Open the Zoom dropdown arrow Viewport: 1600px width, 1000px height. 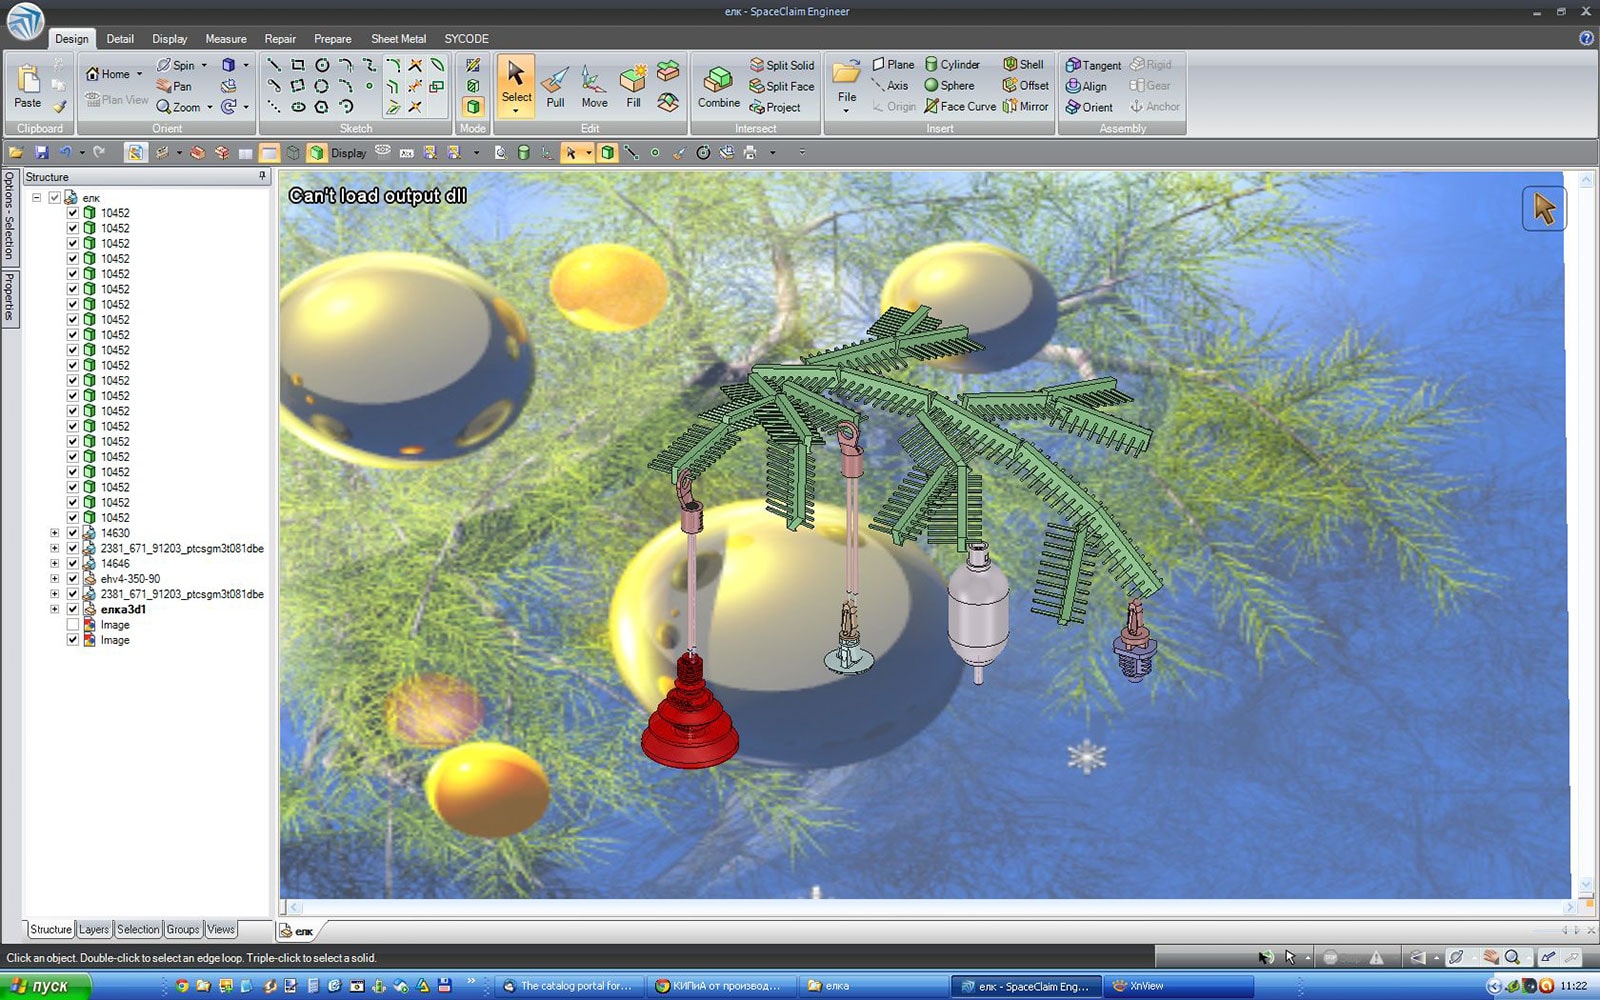pyautogui.click(x=209, y=107)
